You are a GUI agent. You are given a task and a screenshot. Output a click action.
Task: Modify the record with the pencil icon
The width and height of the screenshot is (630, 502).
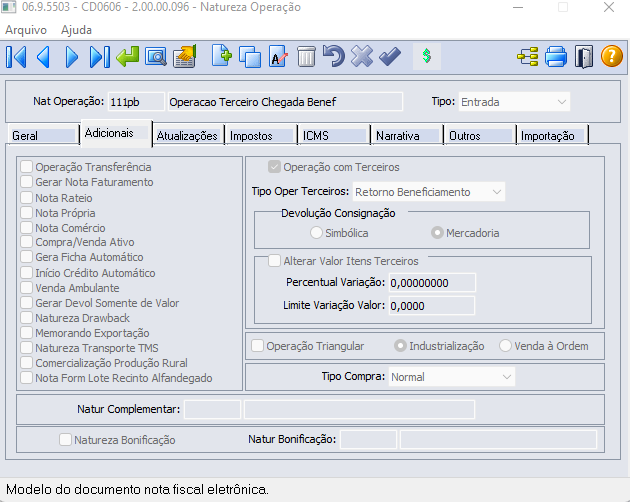[278, 56]
